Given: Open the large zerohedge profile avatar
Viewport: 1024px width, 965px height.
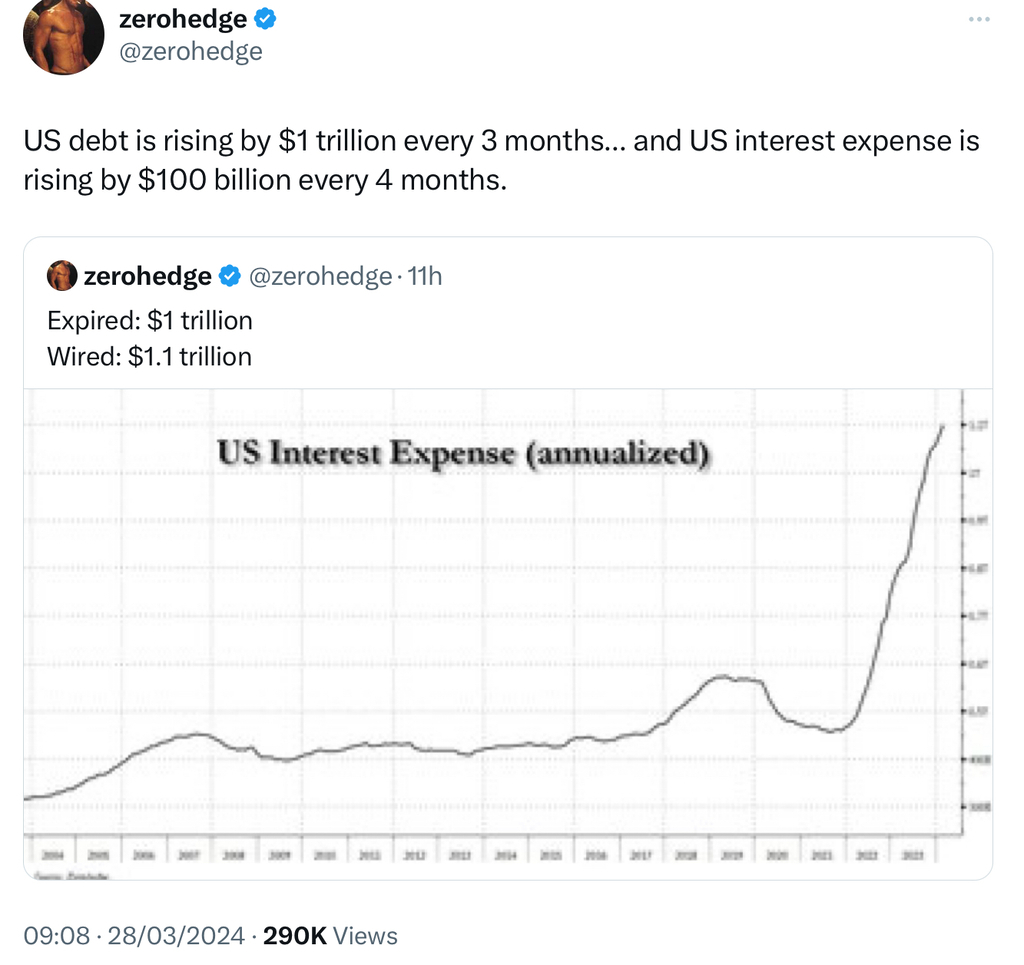Looking at the screenshot, I should [x=63, y=38].
